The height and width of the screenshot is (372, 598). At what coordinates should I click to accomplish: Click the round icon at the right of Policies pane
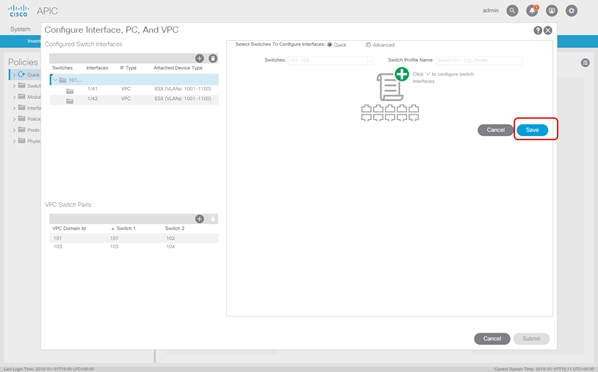pyautogui.click(x=585, y=63)
